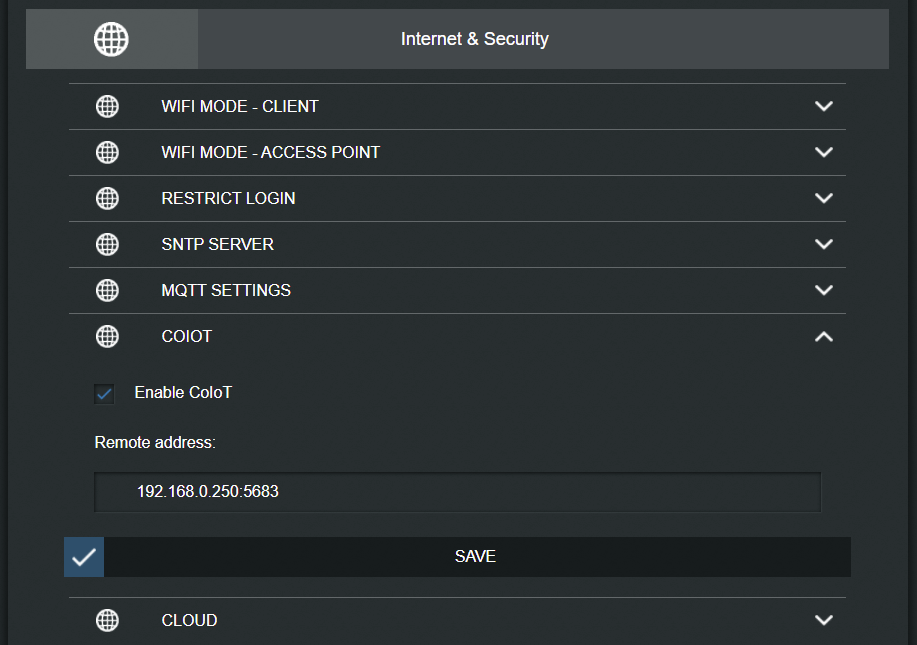Click the globe icon in Internet & Security header

pyautogui.click(x=111, y=39)
